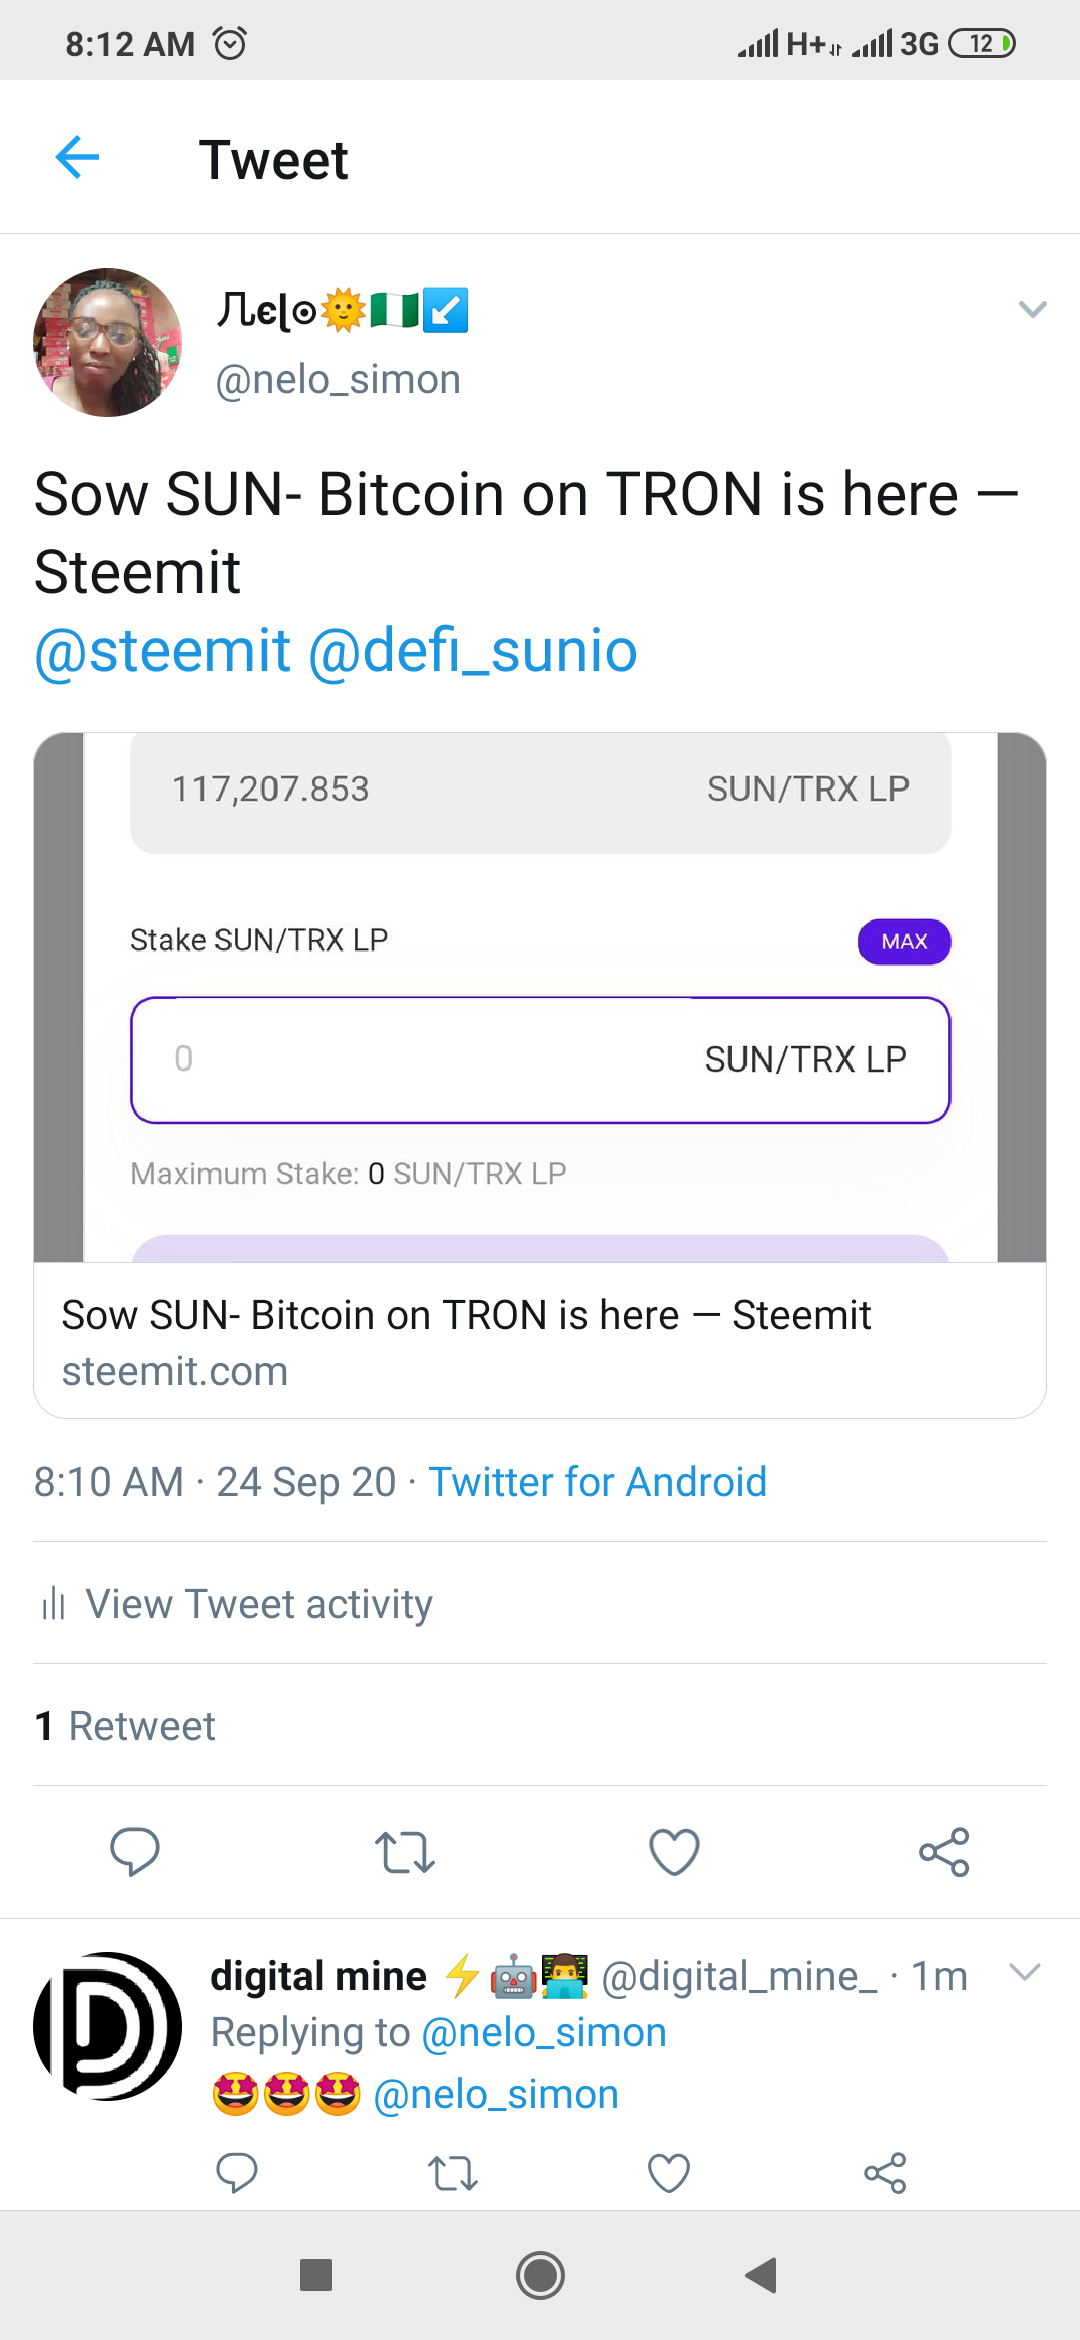Retweet the main tweet
1080x2340 pixels.
tap(404, 1851)
